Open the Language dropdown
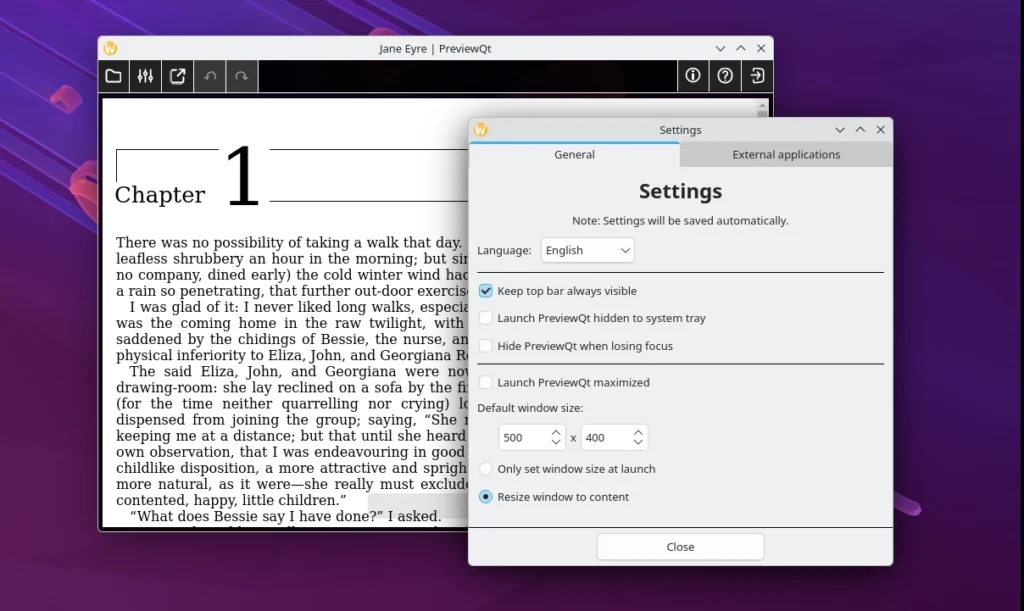 [587, 250]
